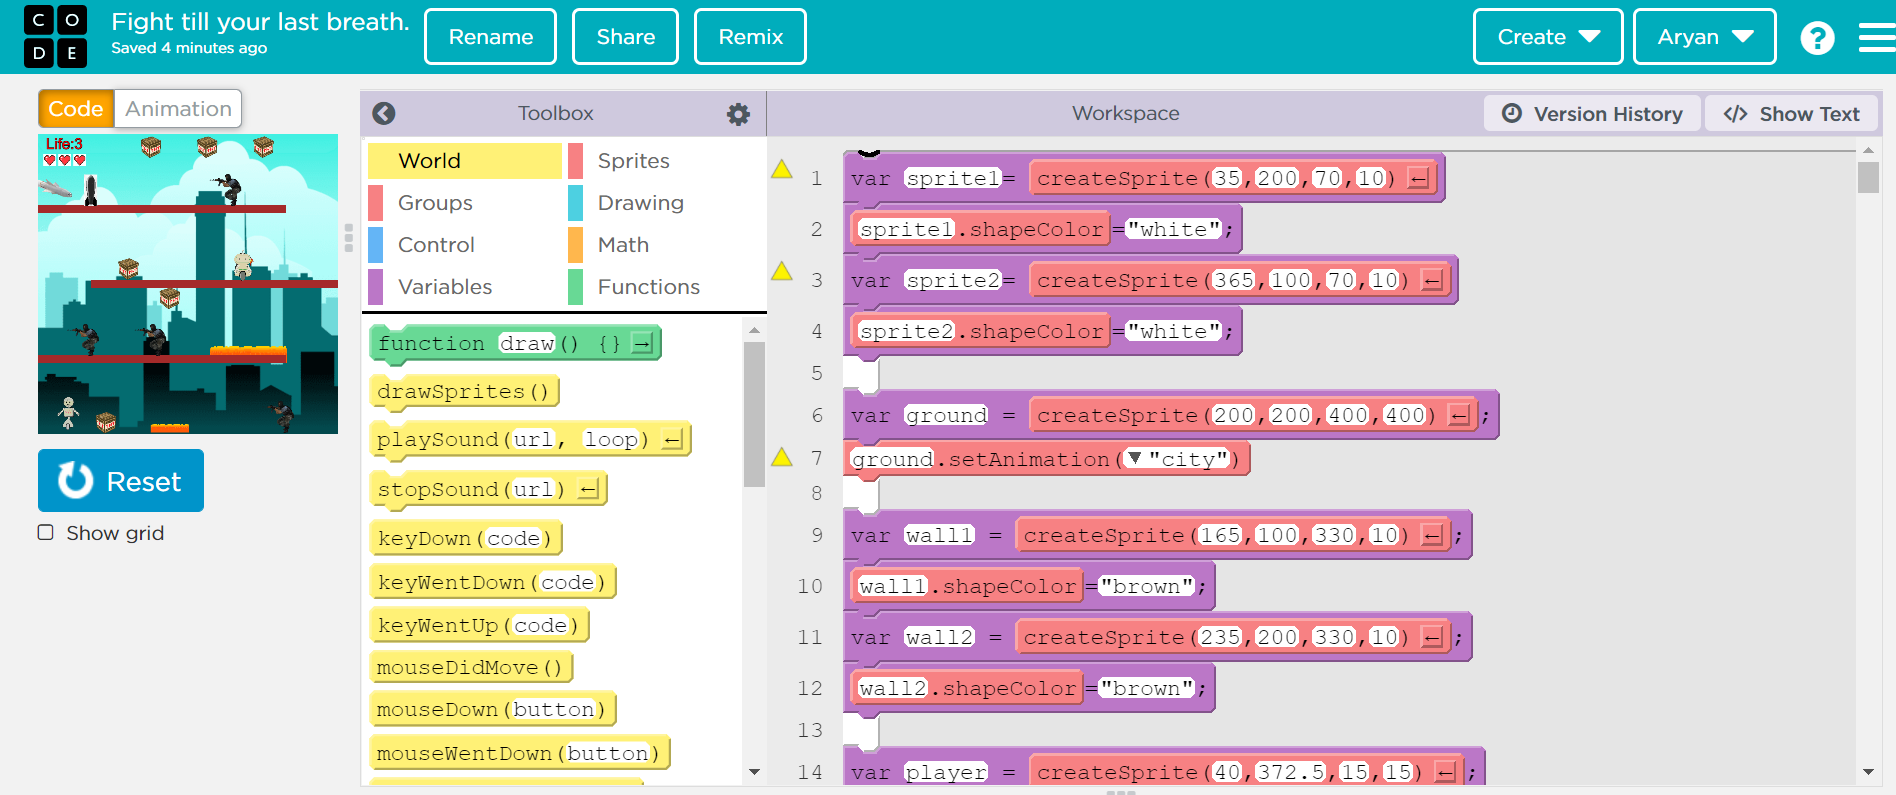Click the drawSprites() toolbox block
1896x795 pixels.
[464, 392]
